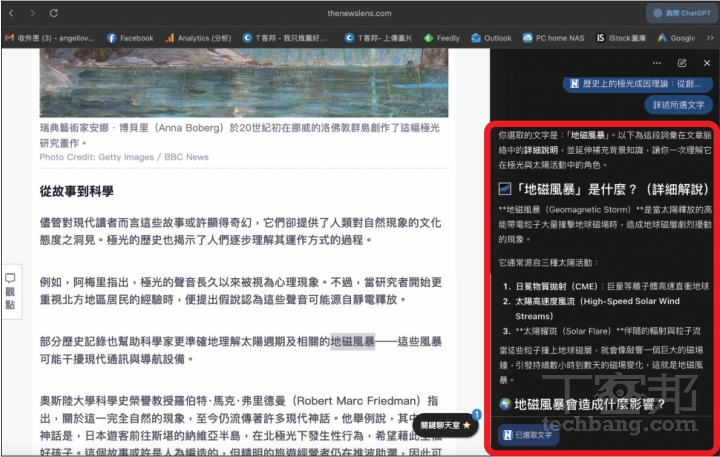Click the 太陽耀斑 (Solar Flare) list item

point(602,331)
